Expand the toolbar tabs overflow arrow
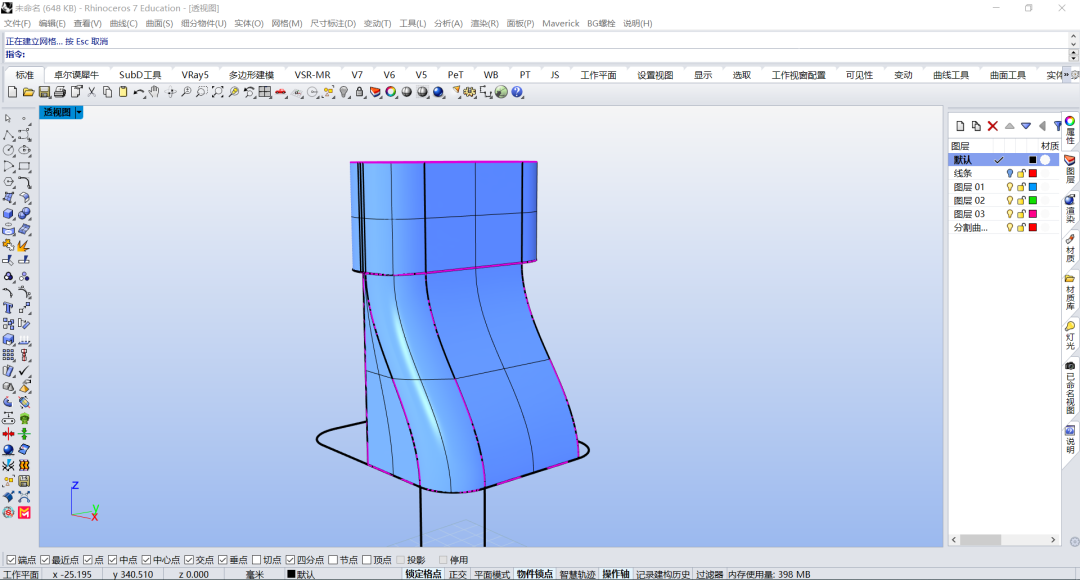1080x580 pixels. 1067,74
